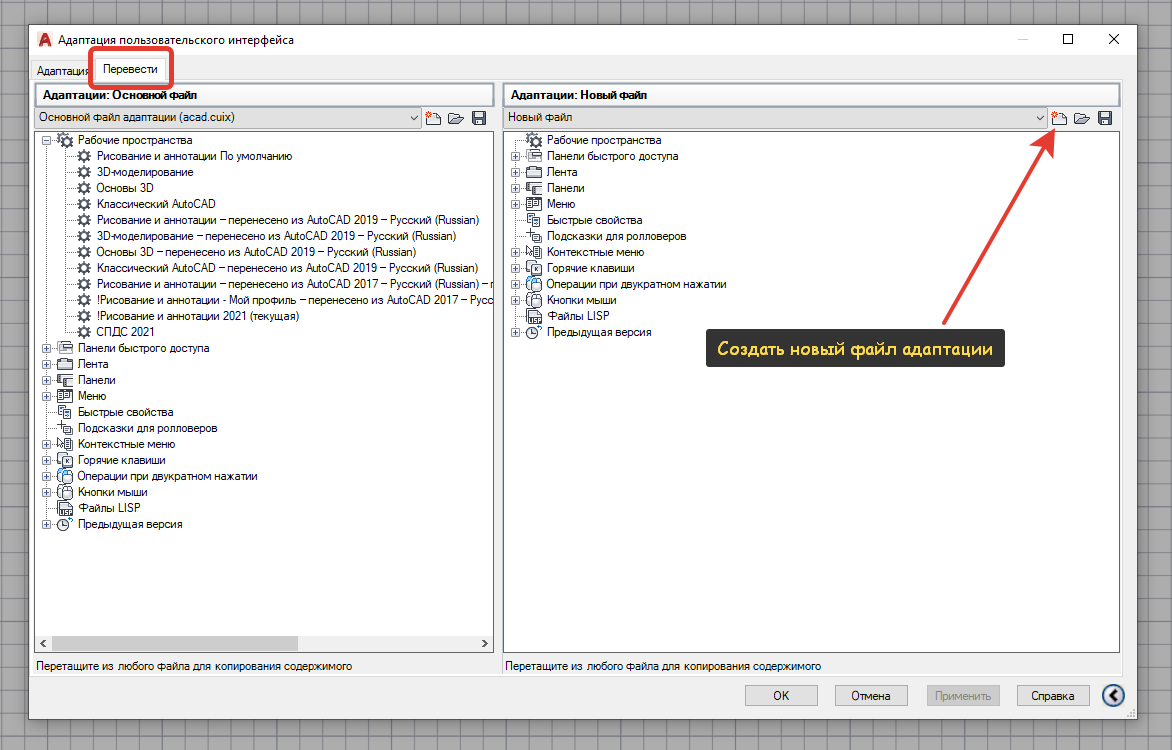1172x750 pixels.
Task: Select Подсказки для ролловеров in right tree
Action: pos(616,236)
